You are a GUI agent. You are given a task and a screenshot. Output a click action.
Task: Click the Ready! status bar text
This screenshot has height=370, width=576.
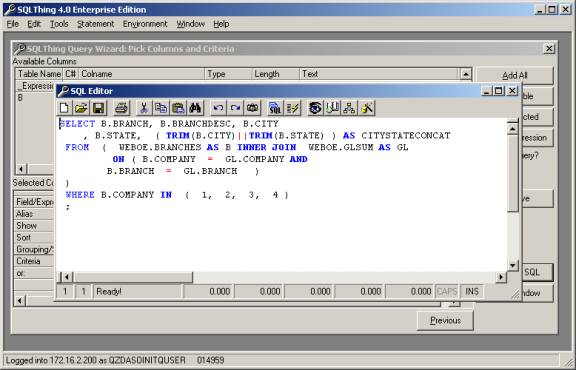[109, 292]
